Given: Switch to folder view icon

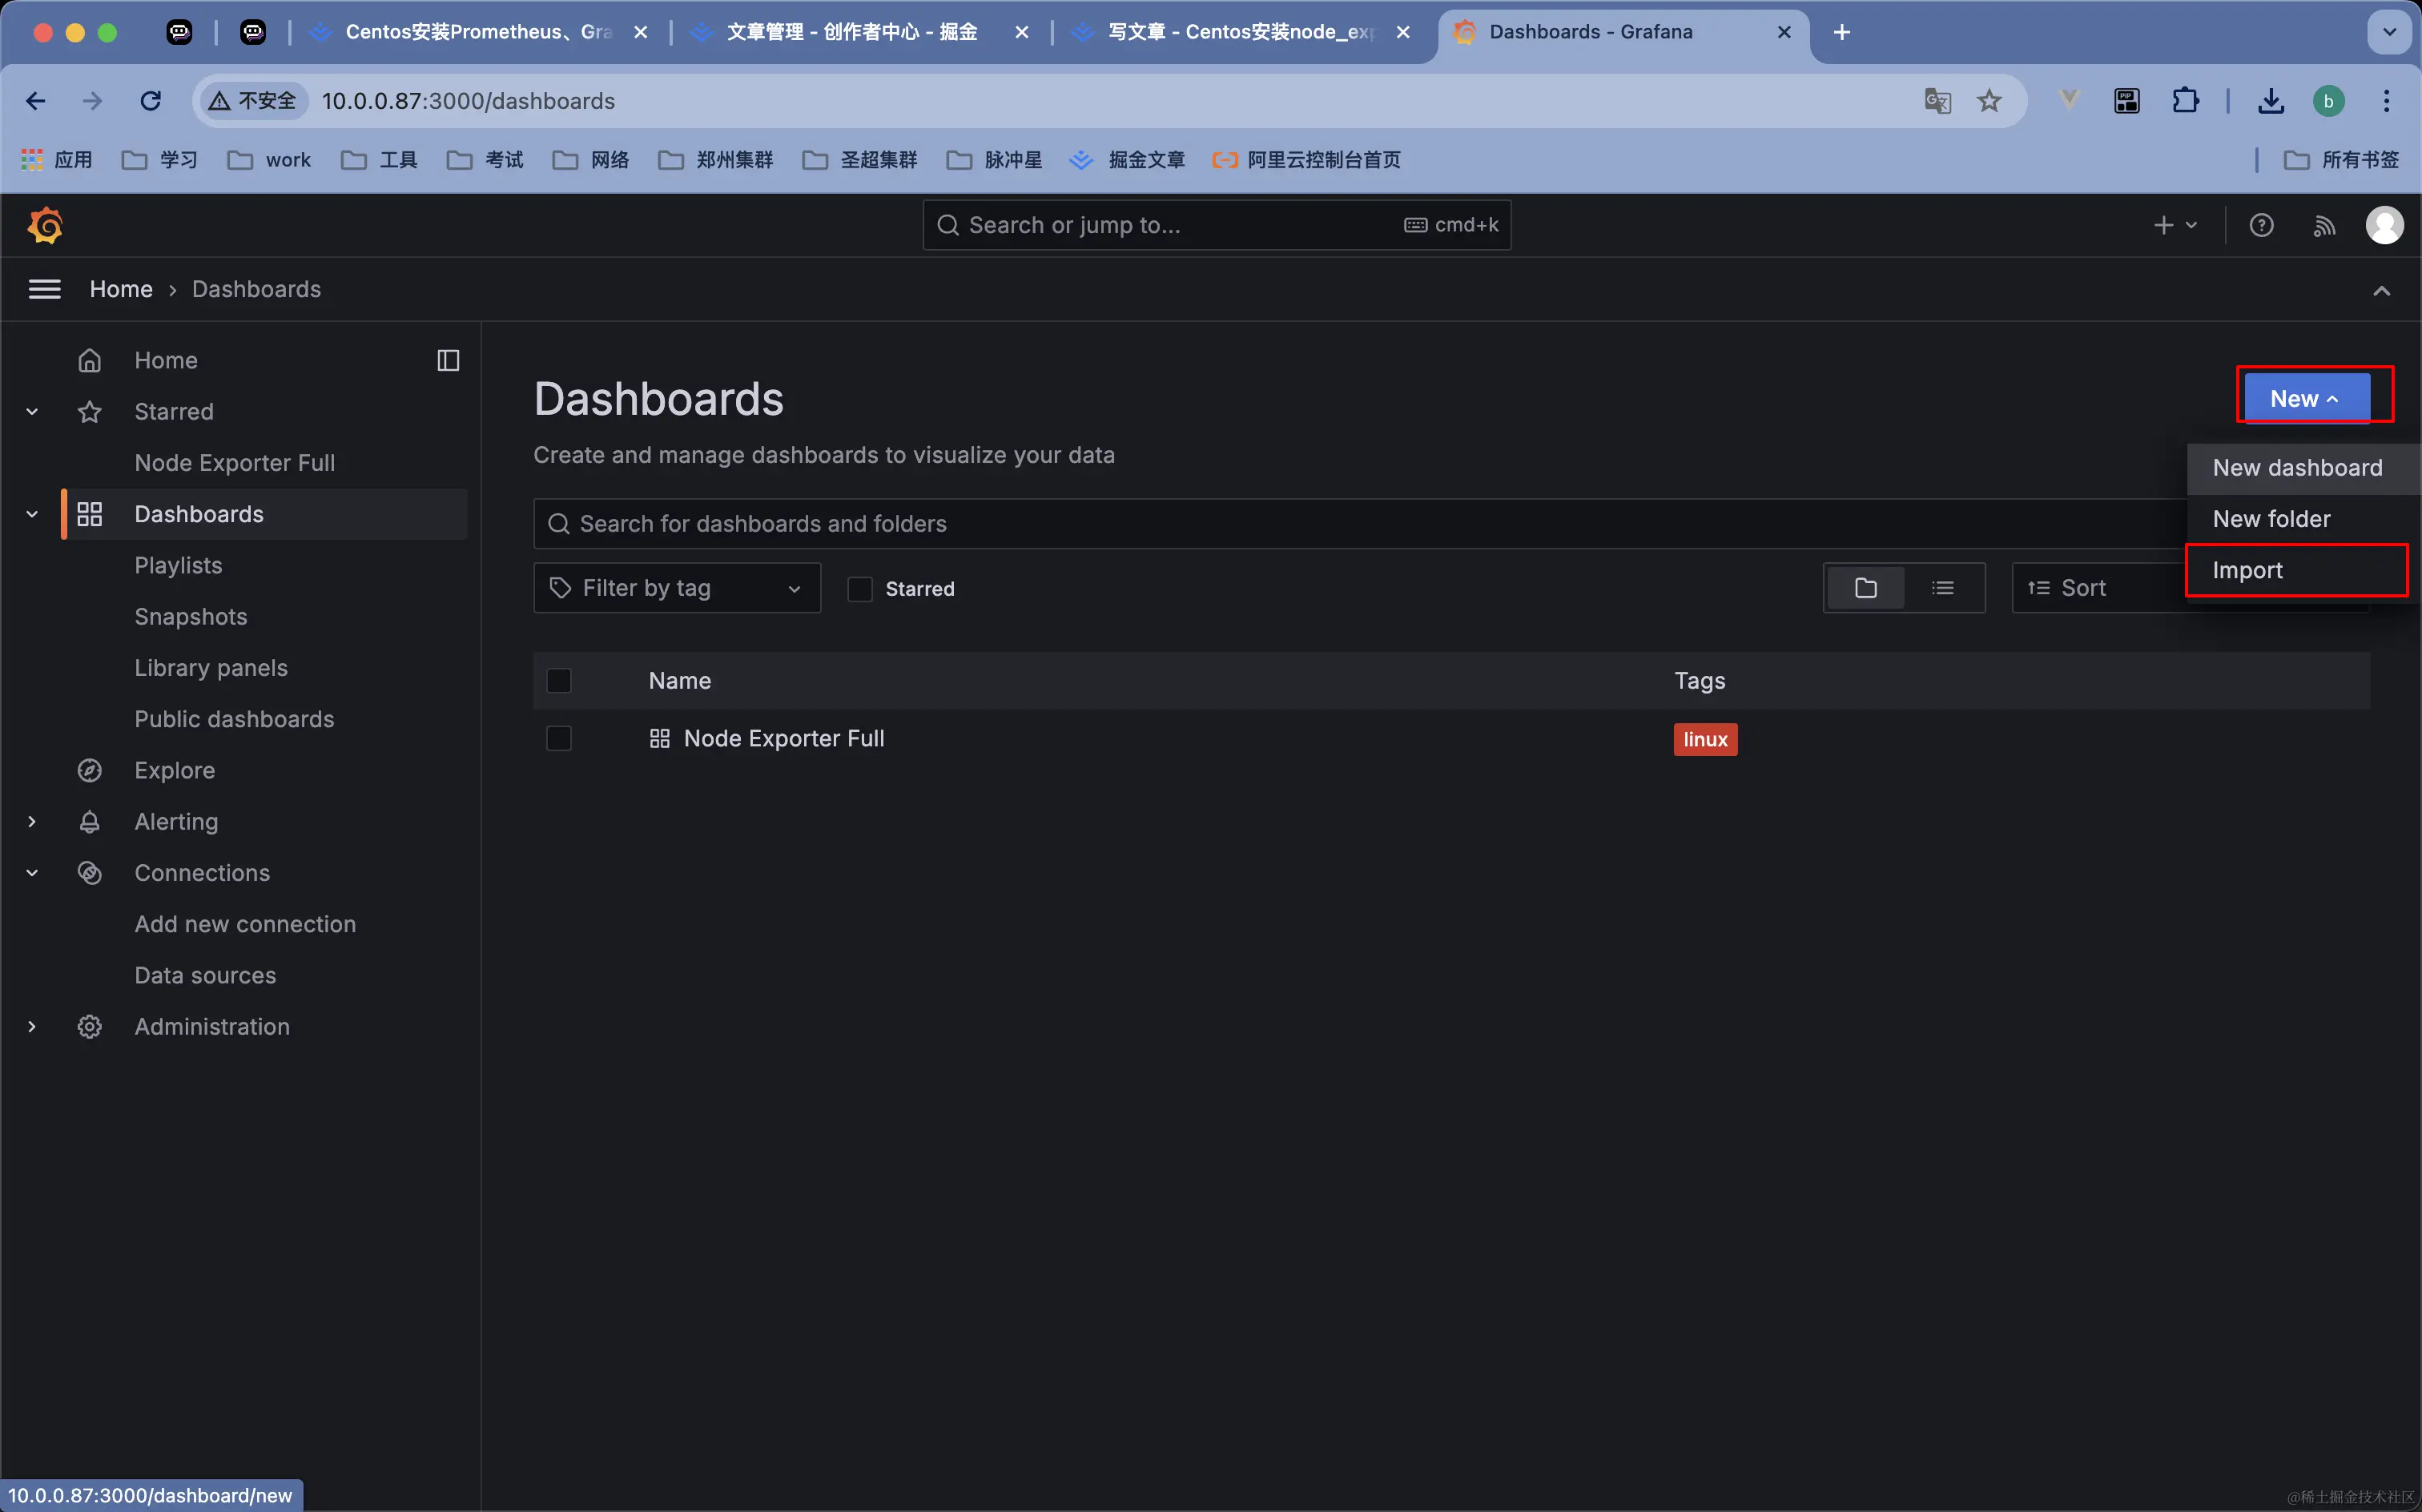Looking at the screenshot, I should [1865, 588].
